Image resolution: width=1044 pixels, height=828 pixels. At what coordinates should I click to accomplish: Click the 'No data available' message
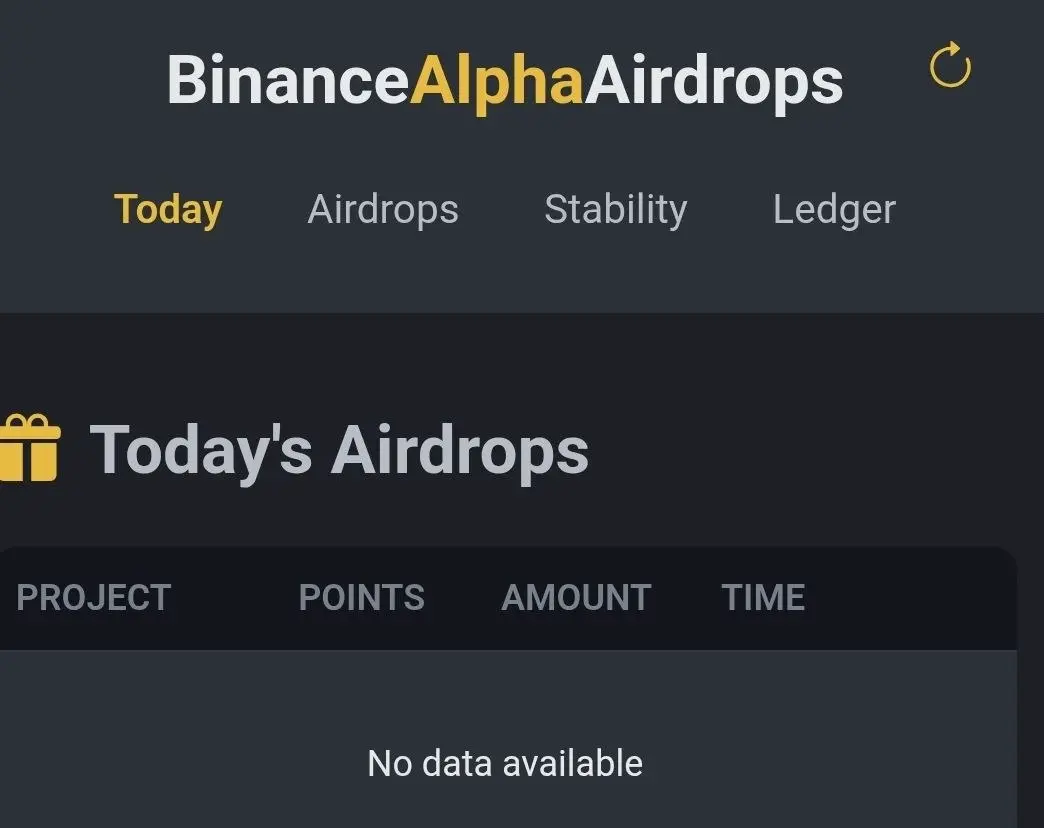[x=505, y=764]
